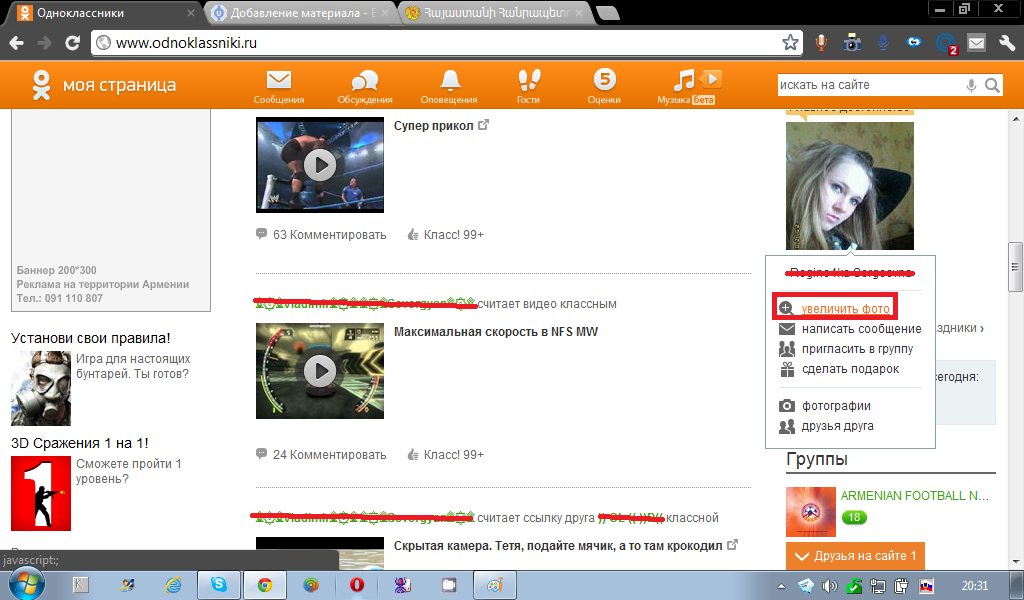The height and width of the screenshot is (600, 1024).
Task: Open Skype from the taskbar
Action: (x=219, y=584)
